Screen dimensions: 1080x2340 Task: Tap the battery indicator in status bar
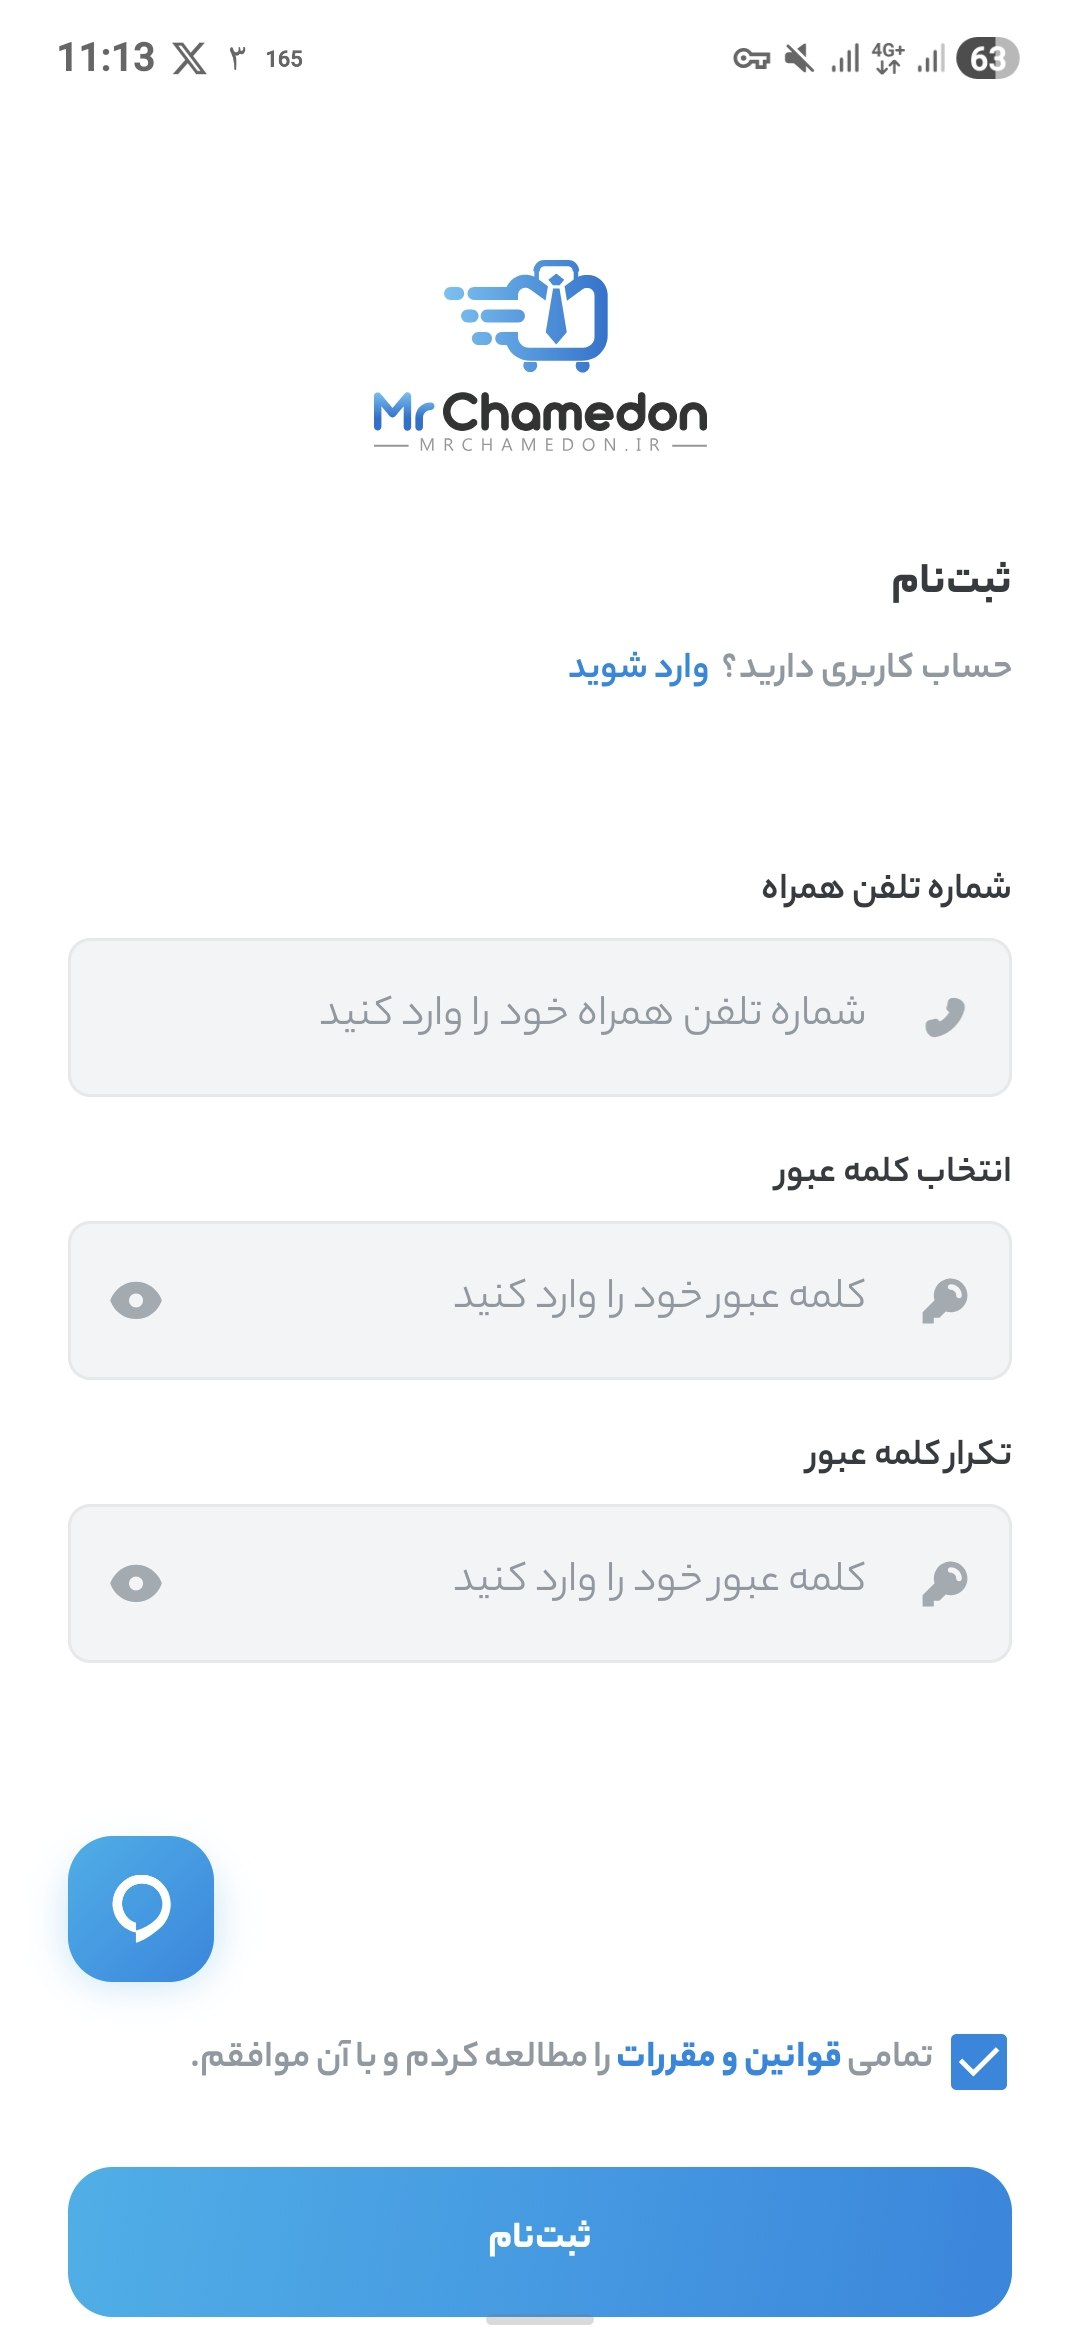click(987, 58)
